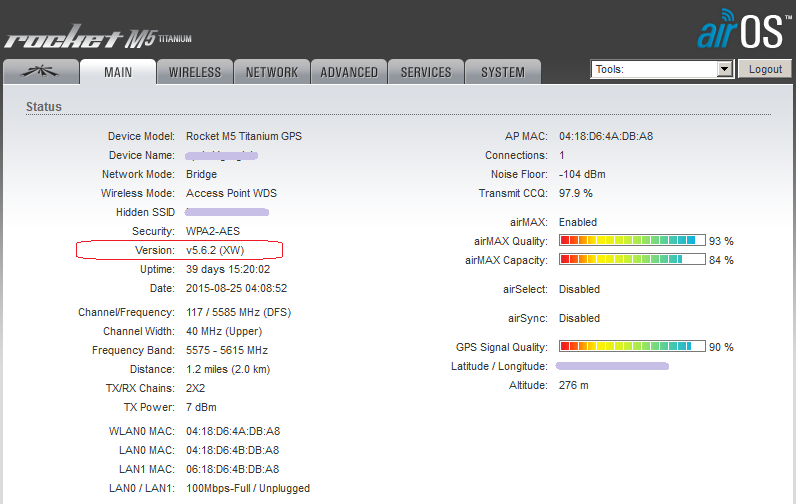Click the date value 2015-08-25 04:08:52

(x=236, y=288)
